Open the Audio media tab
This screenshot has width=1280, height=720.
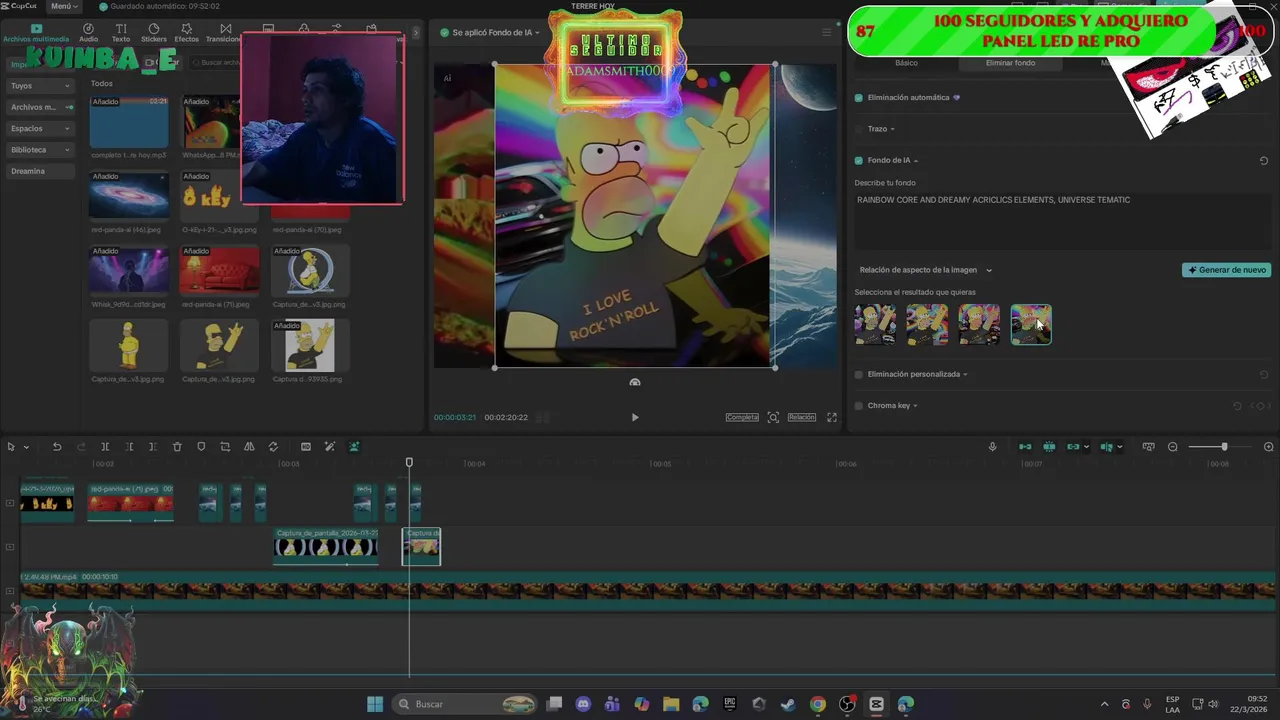[88, 33]
